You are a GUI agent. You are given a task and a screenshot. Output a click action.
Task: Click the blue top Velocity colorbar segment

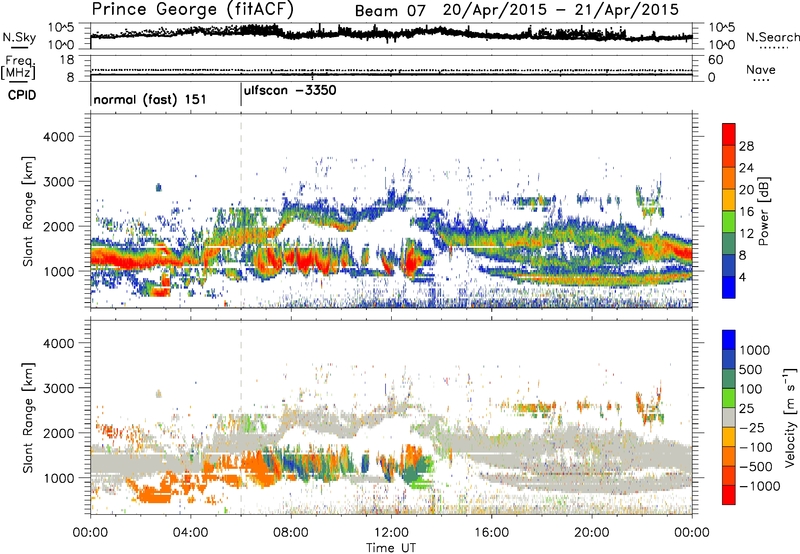729,340
